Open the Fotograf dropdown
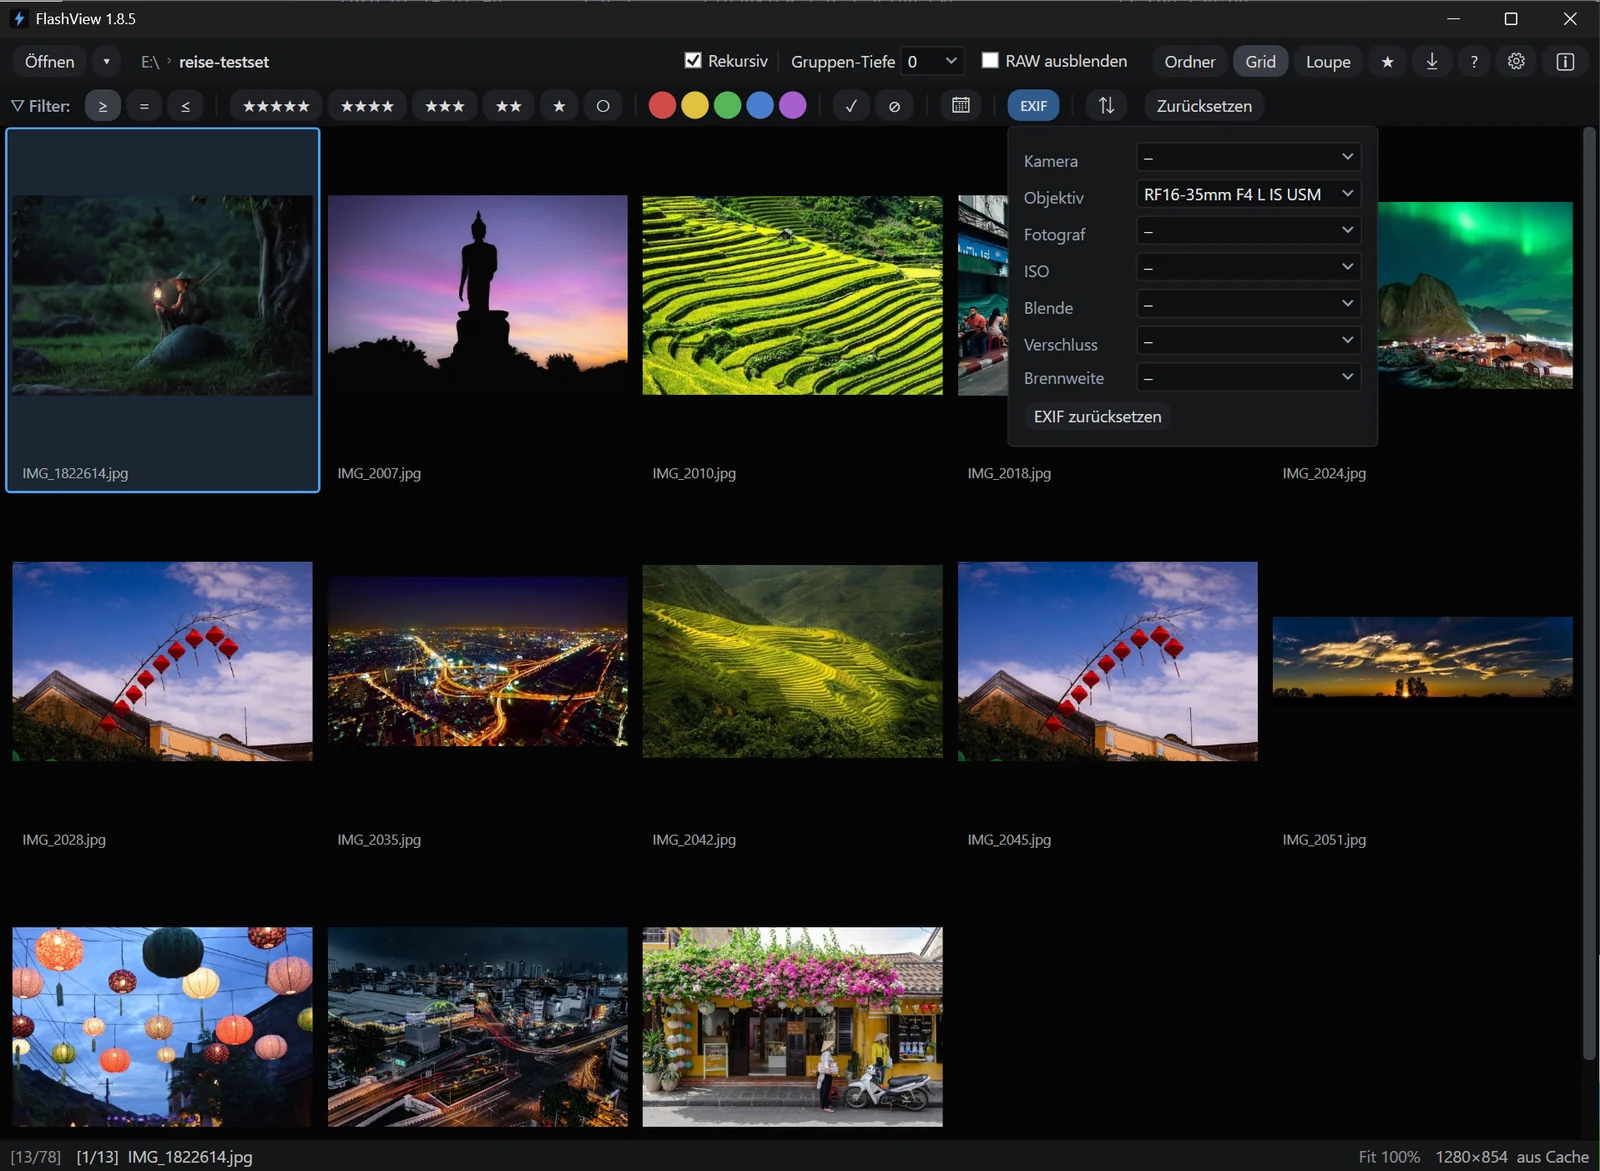 click(x=1248, y=231)
